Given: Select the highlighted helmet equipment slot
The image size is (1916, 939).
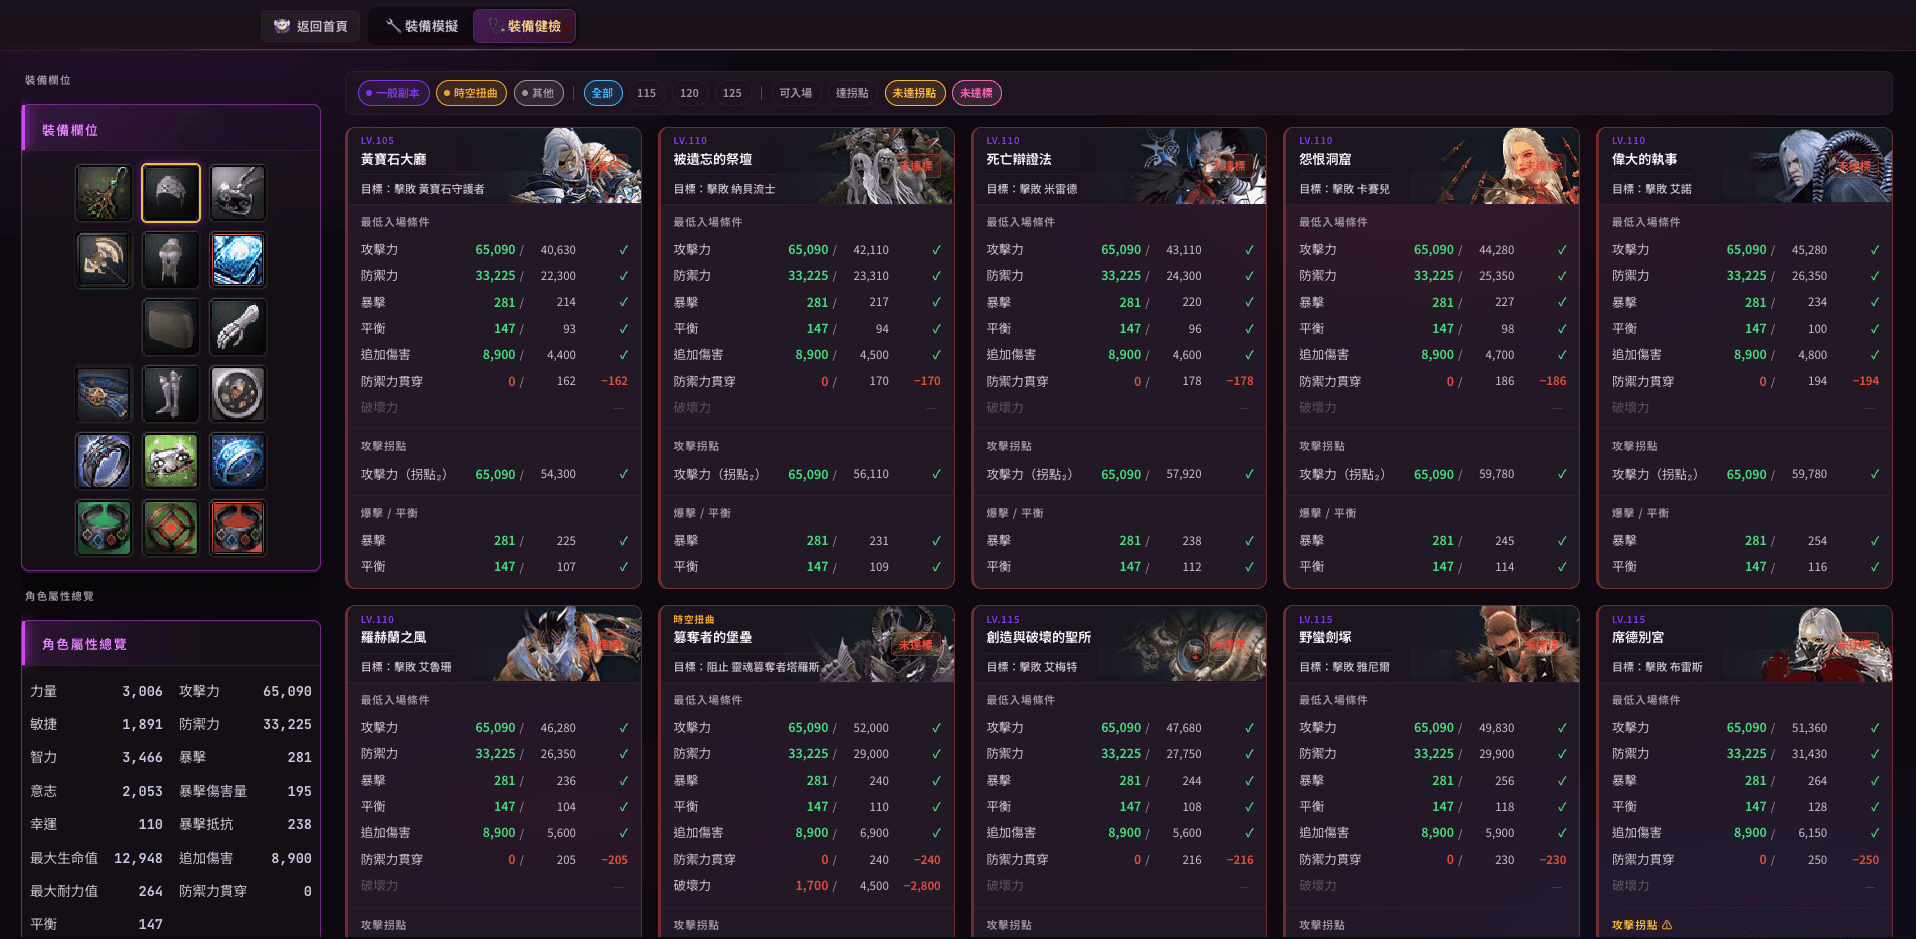Looking at the screenshot, I should 171,193.
